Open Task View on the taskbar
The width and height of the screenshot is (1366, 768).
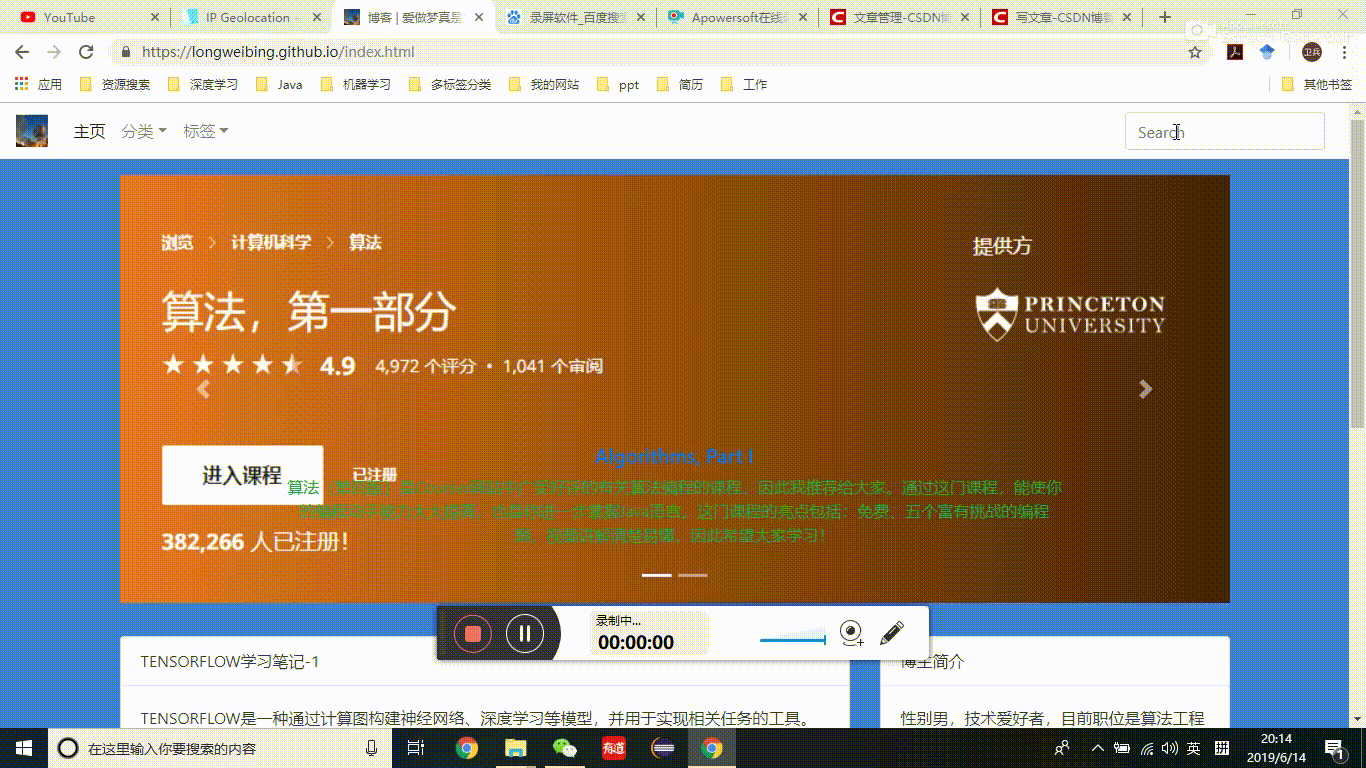tap(417, 748)
